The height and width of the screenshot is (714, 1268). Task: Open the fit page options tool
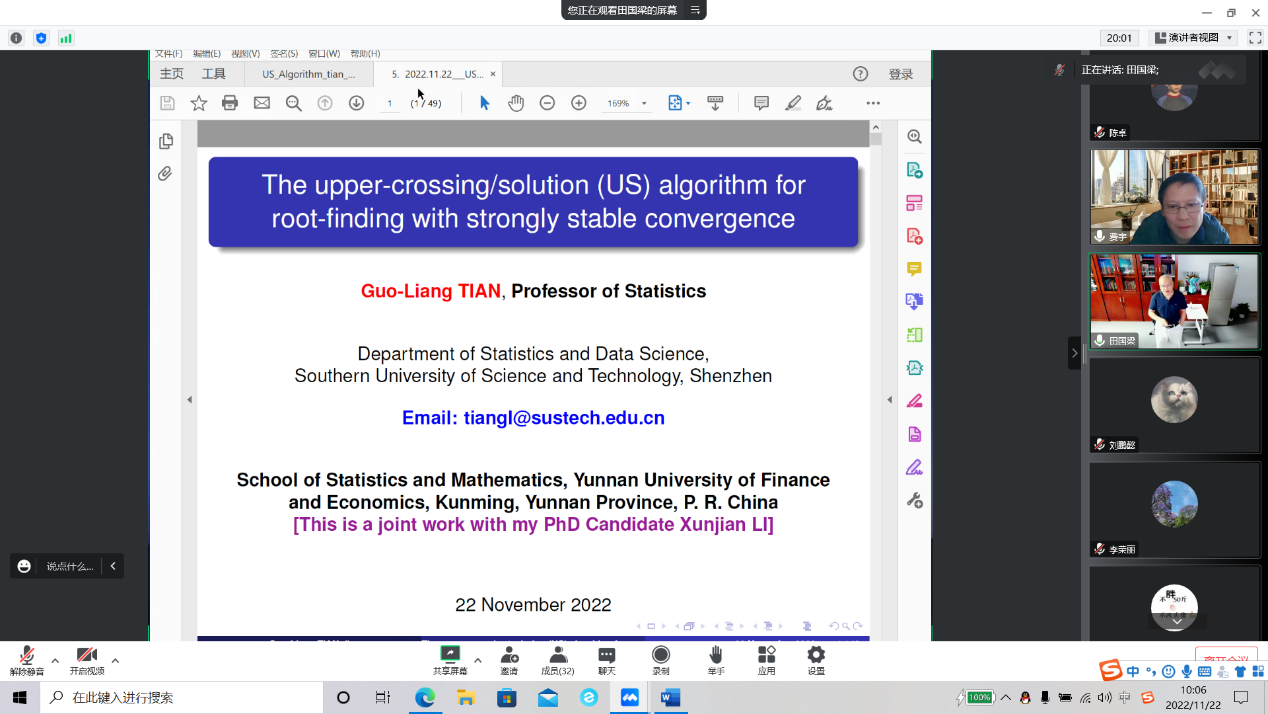coord(679,103)
